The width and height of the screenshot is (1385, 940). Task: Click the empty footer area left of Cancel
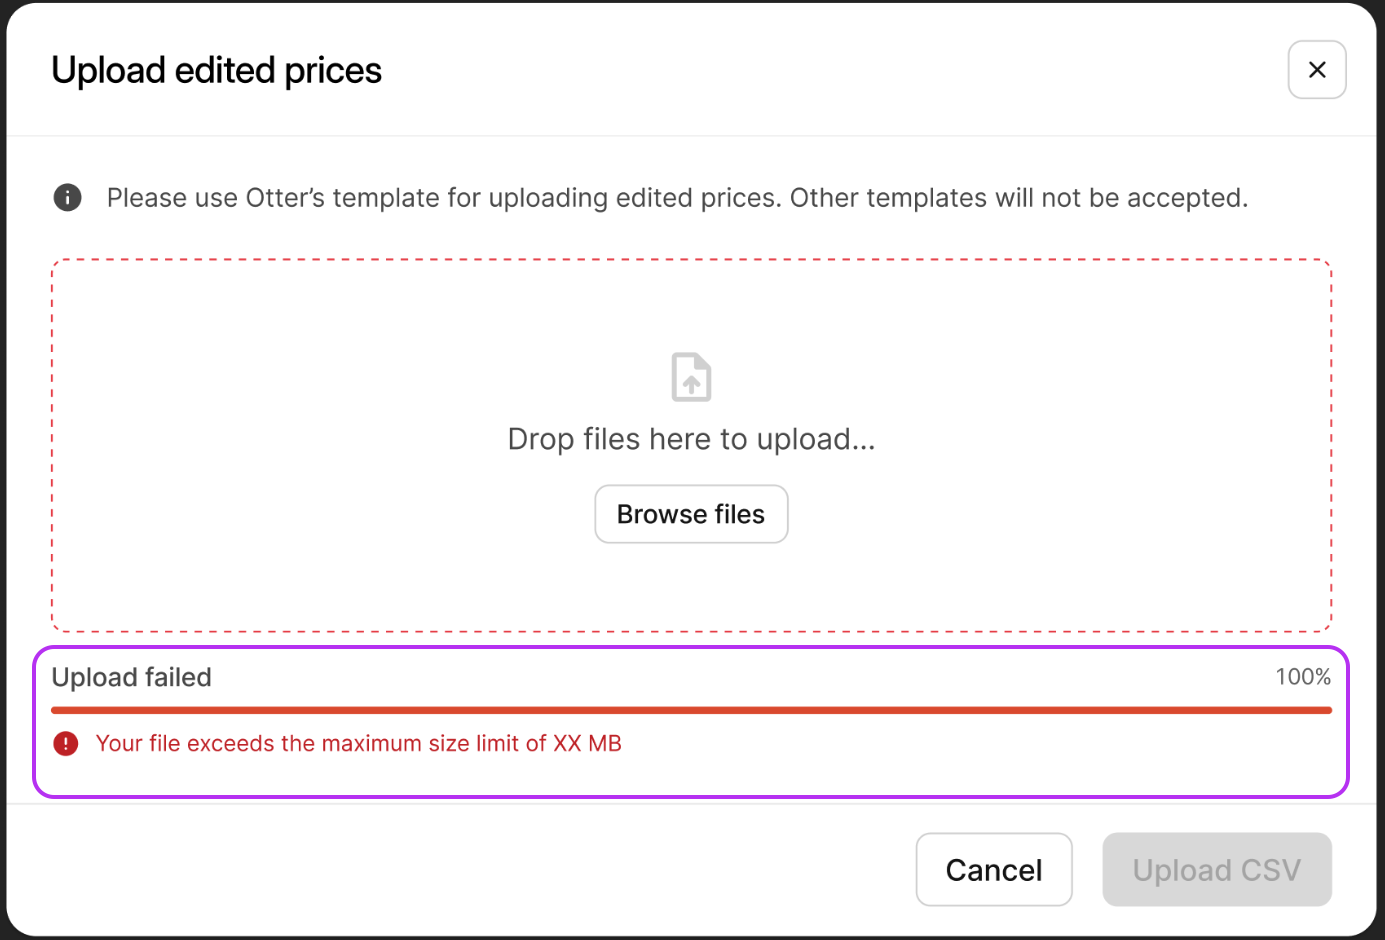[x=450, y=870]
